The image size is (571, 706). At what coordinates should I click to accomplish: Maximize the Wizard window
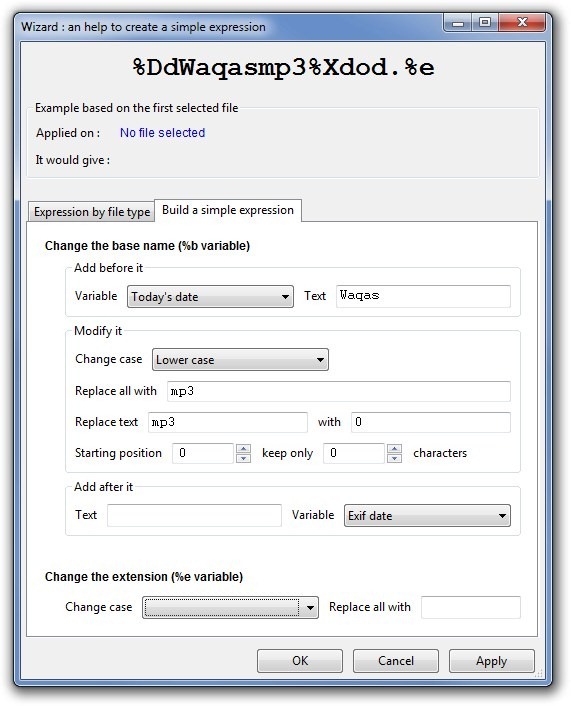pyautogui.click(x=485, y=22)
